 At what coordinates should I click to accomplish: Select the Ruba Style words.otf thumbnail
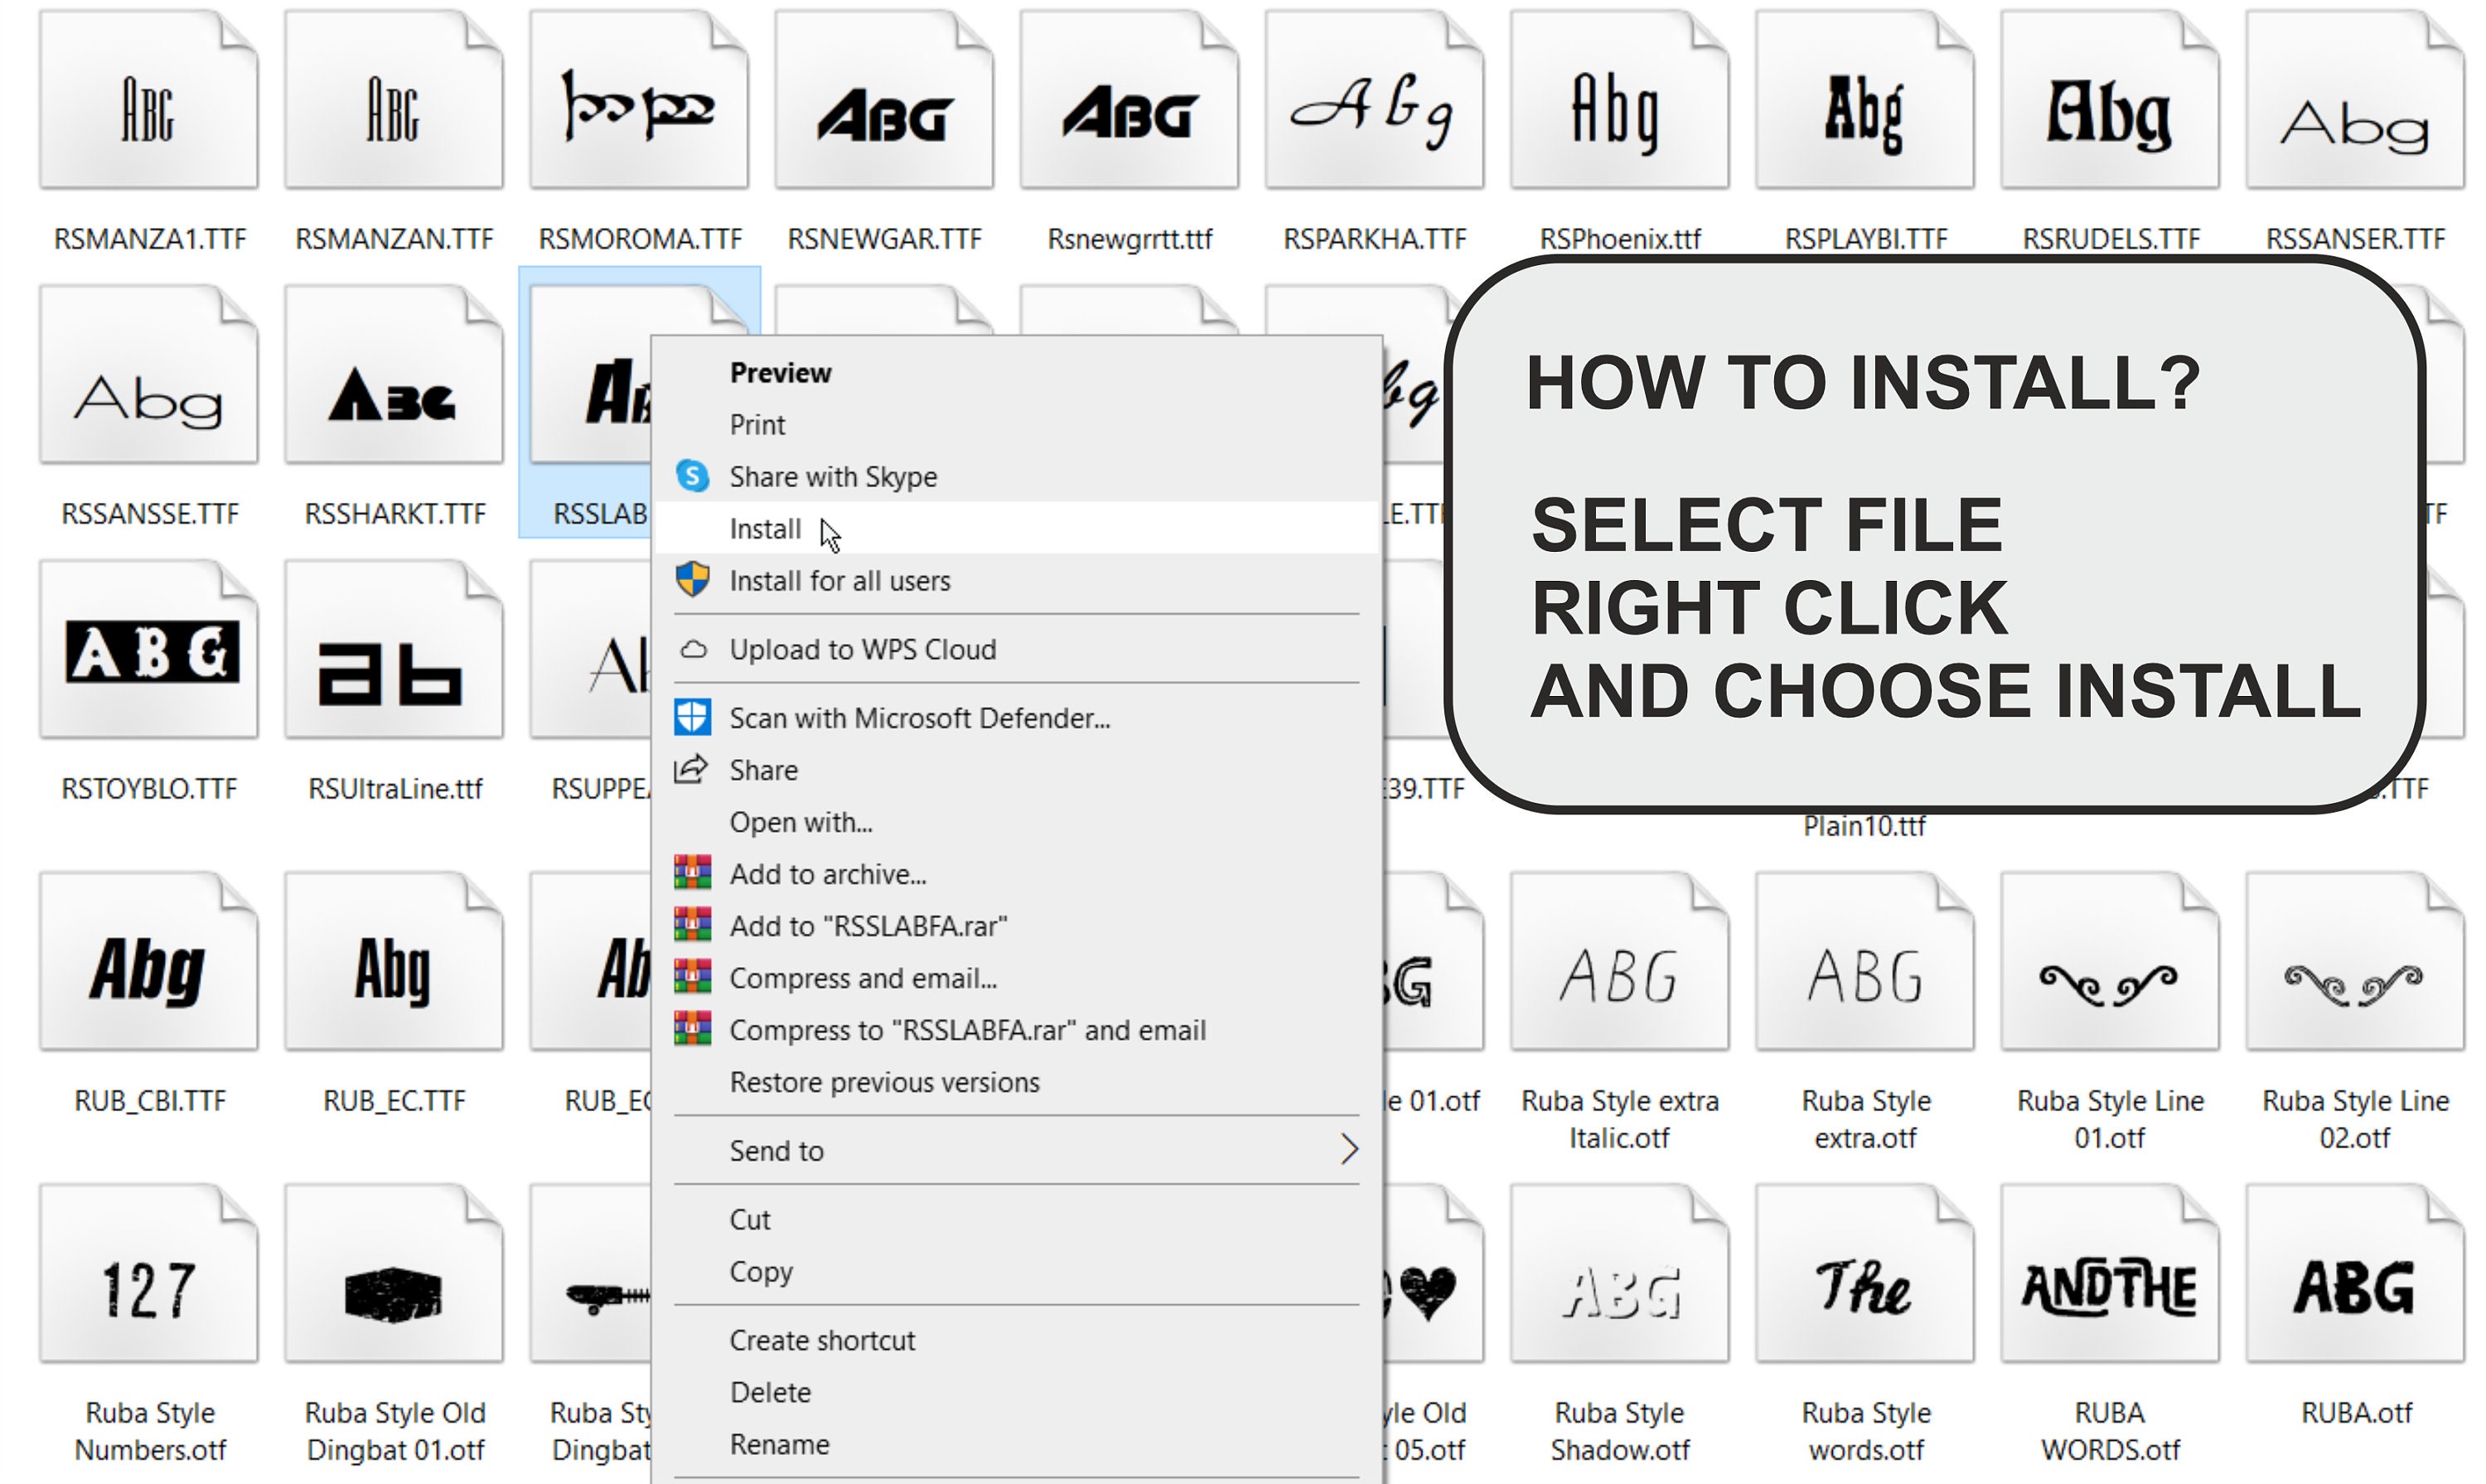[x=1865, y=1274]
